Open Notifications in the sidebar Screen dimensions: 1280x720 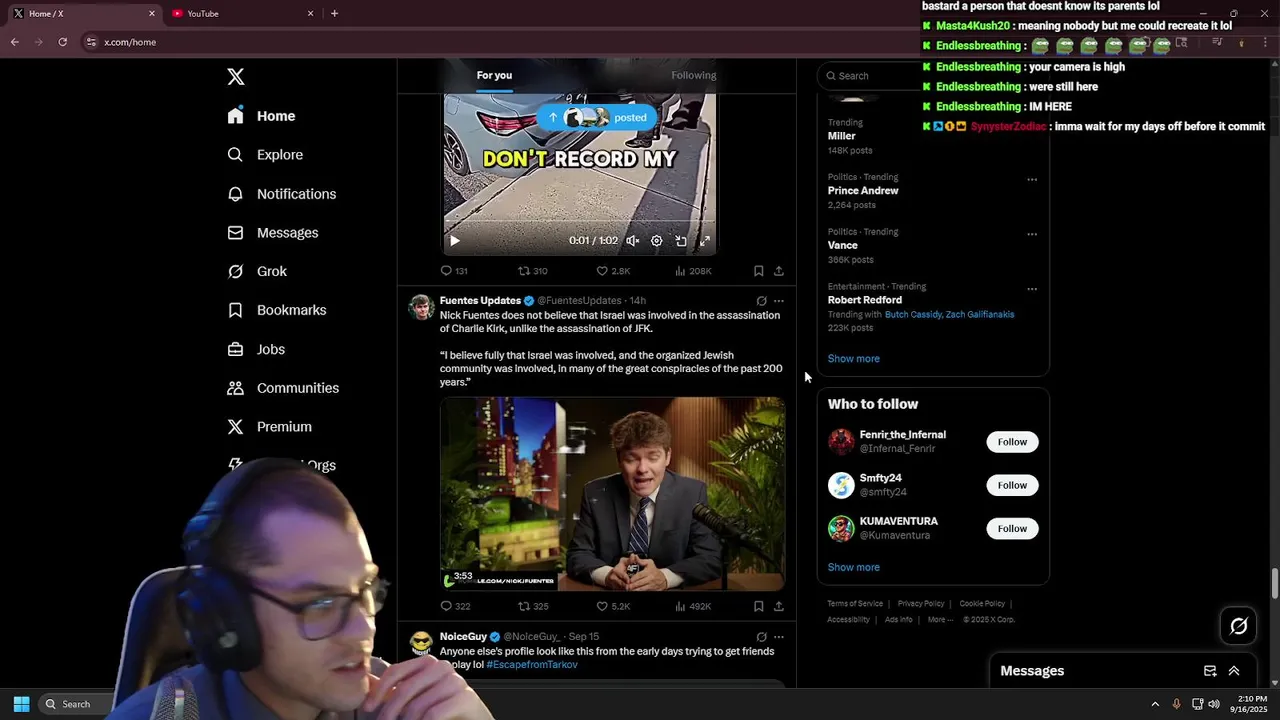[281, 194]
